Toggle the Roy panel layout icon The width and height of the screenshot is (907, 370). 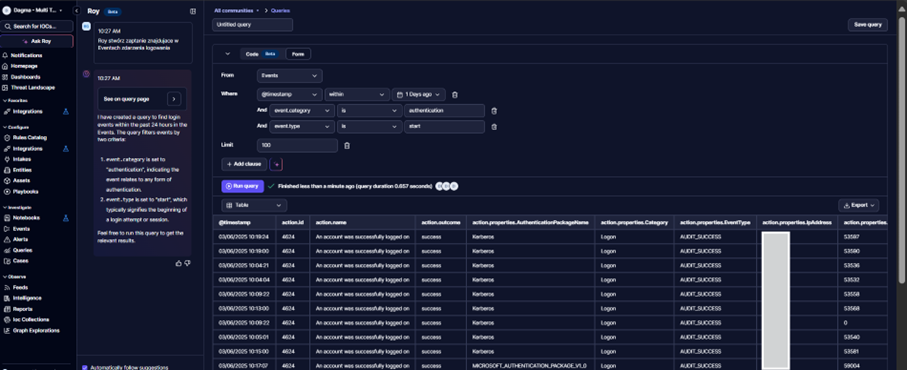(x=193, y=11)
